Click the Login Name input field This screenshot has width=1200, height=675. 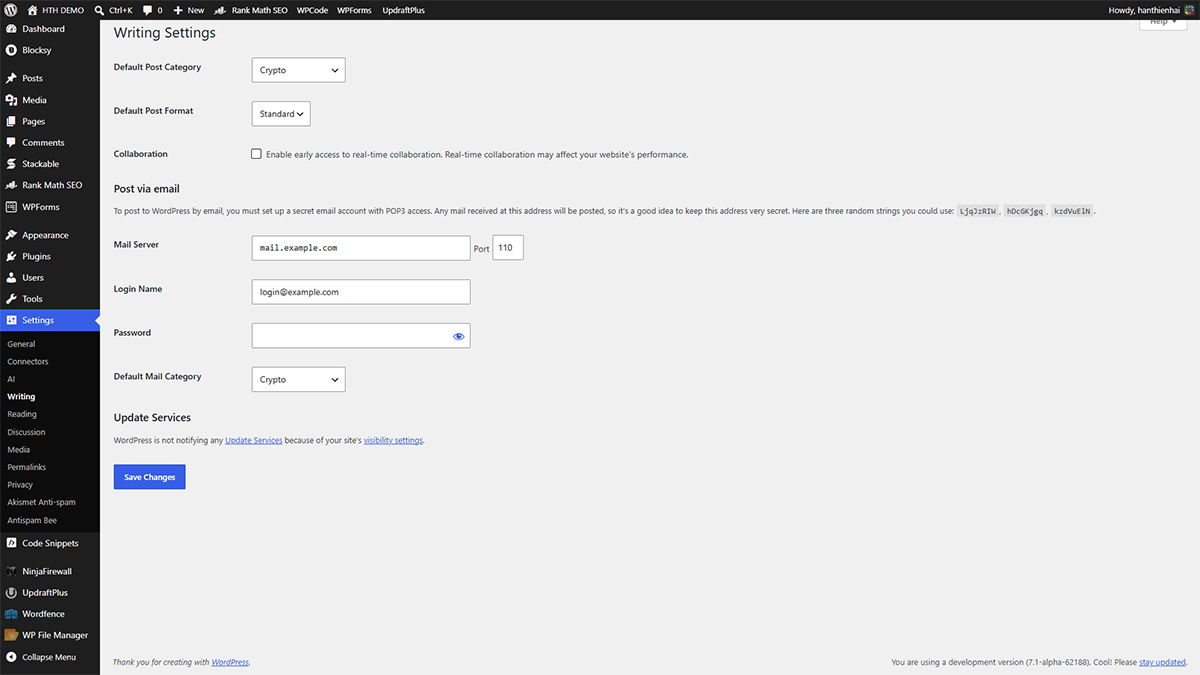(x=361, y=292)
